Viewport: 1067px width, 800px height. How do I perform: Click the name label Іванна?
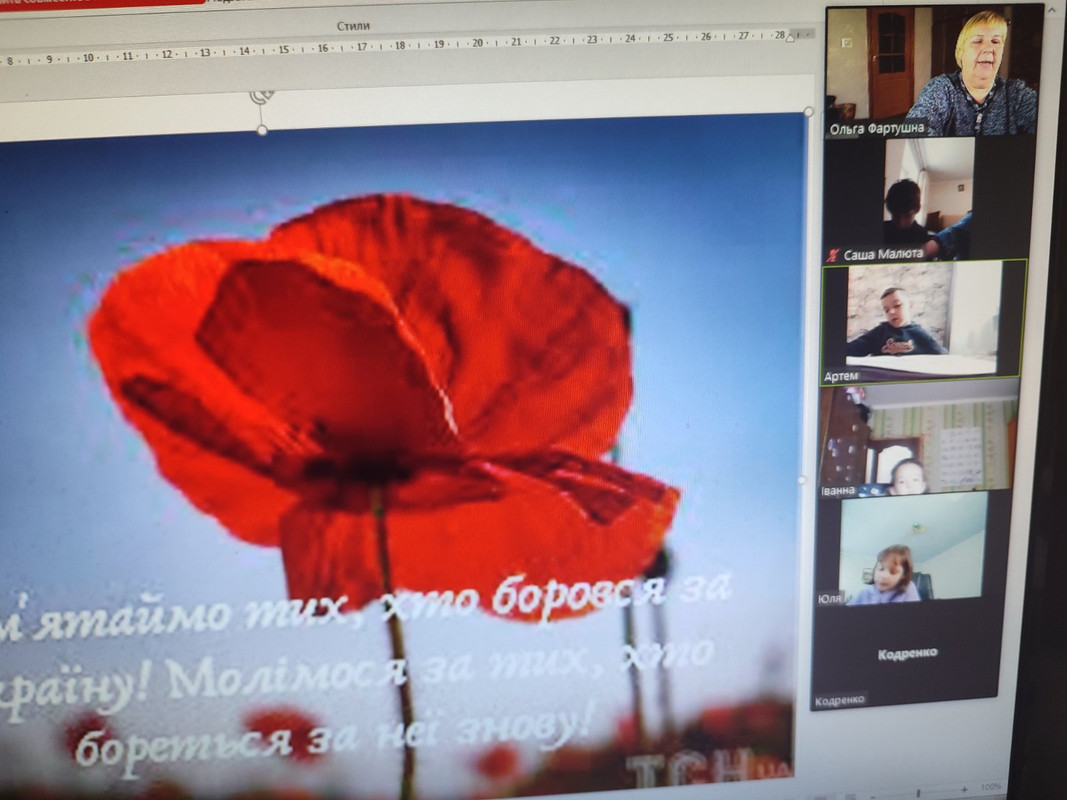coord(838,490)
